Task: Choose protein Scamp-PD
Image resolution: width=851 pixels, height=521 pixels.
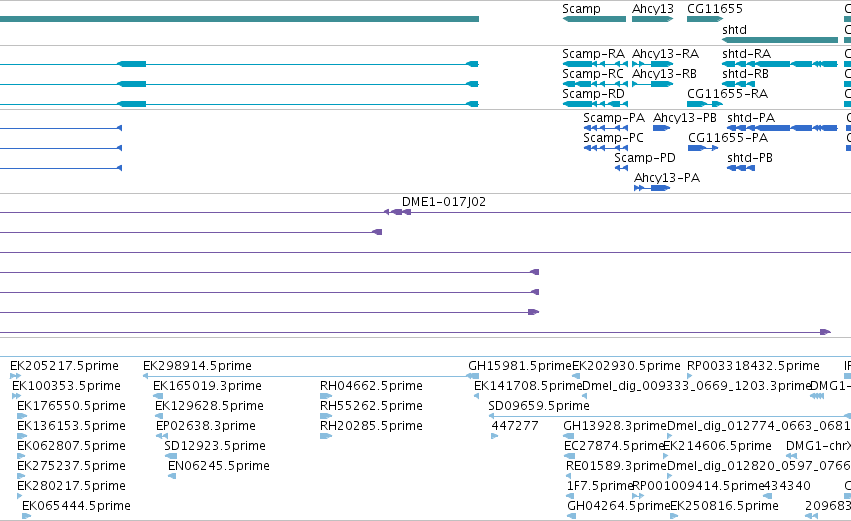Action: [x=645, y=158]
